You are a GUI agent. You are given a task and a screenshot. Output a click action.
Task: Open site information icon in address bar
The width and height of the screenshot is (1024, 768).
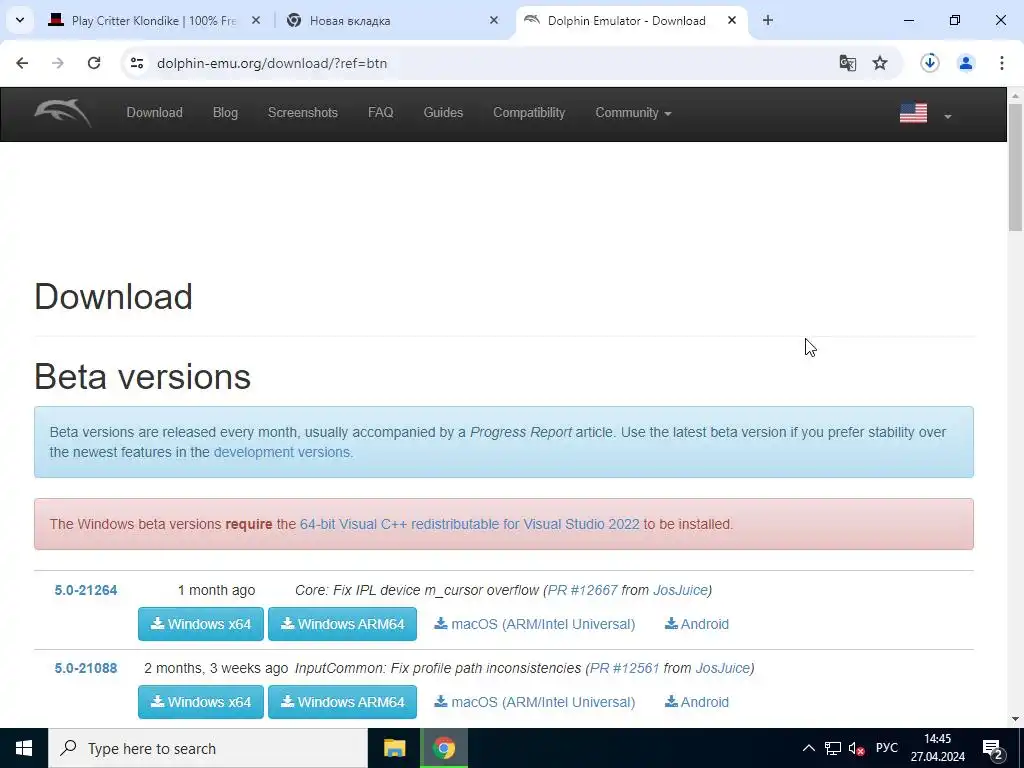[x=137, y=63]
